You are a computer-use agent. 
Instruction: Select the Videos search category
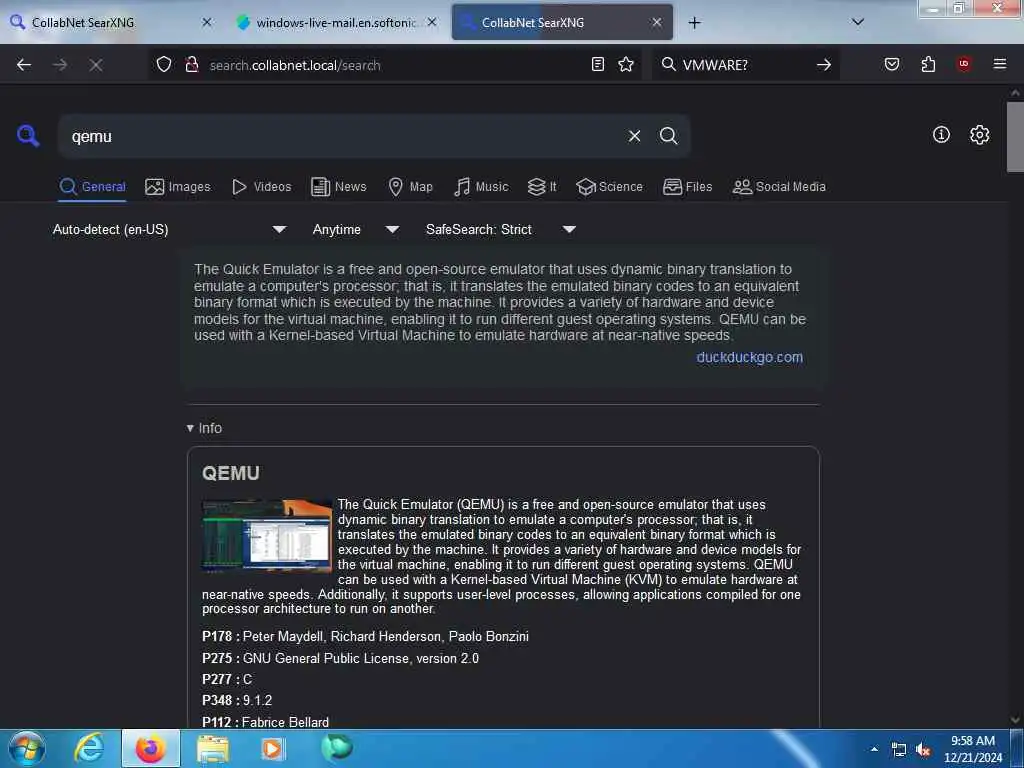pyautogui.click(x=261, y=187)
